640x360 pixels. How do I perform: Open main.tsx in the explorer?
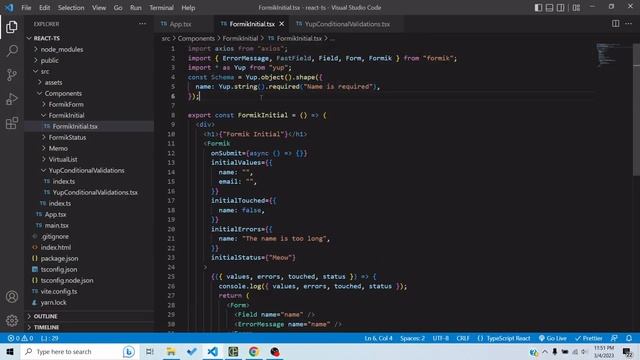point(89,225)
